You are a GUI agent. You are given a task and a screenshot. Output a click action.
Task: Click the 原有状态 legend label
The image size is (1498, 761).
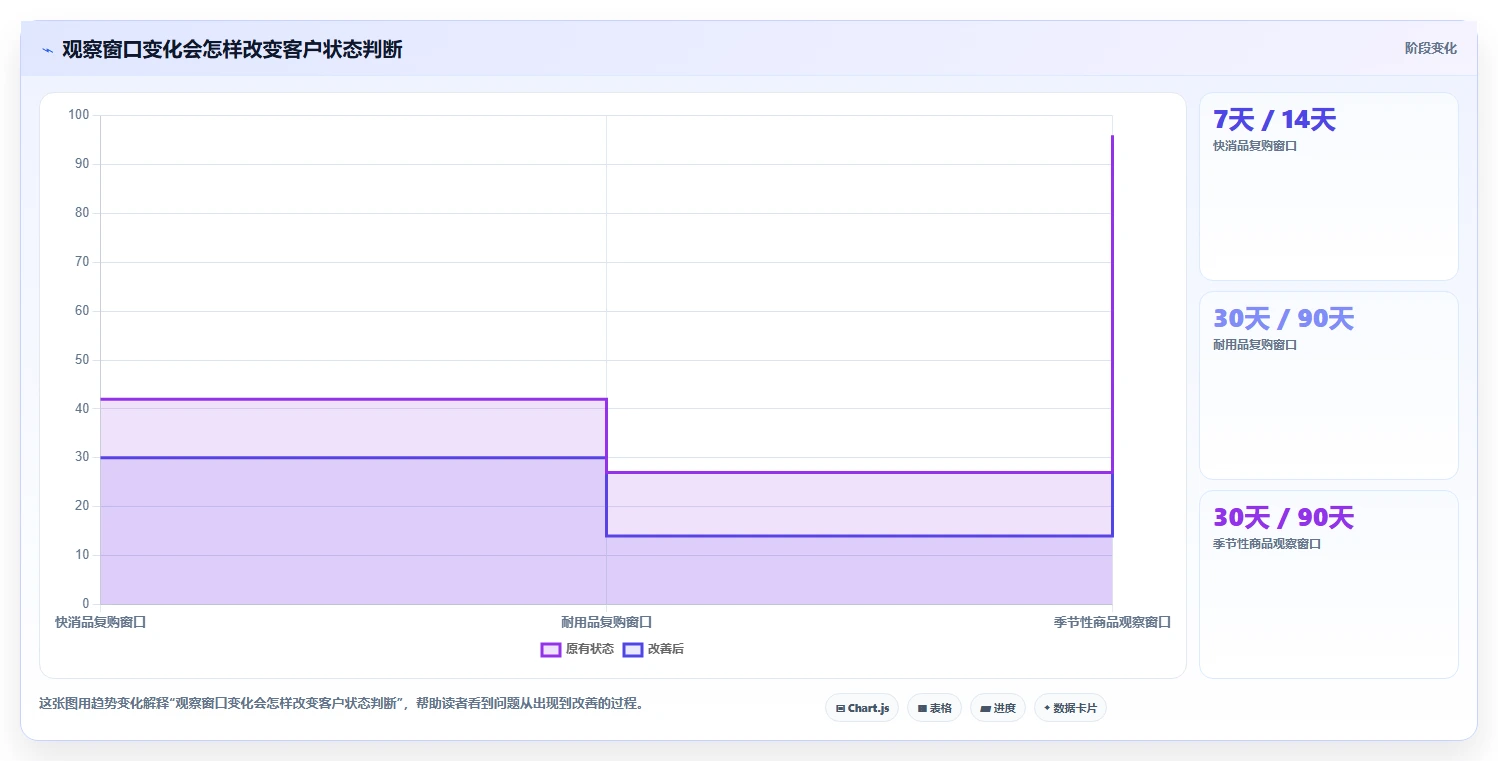coord(590,649)
